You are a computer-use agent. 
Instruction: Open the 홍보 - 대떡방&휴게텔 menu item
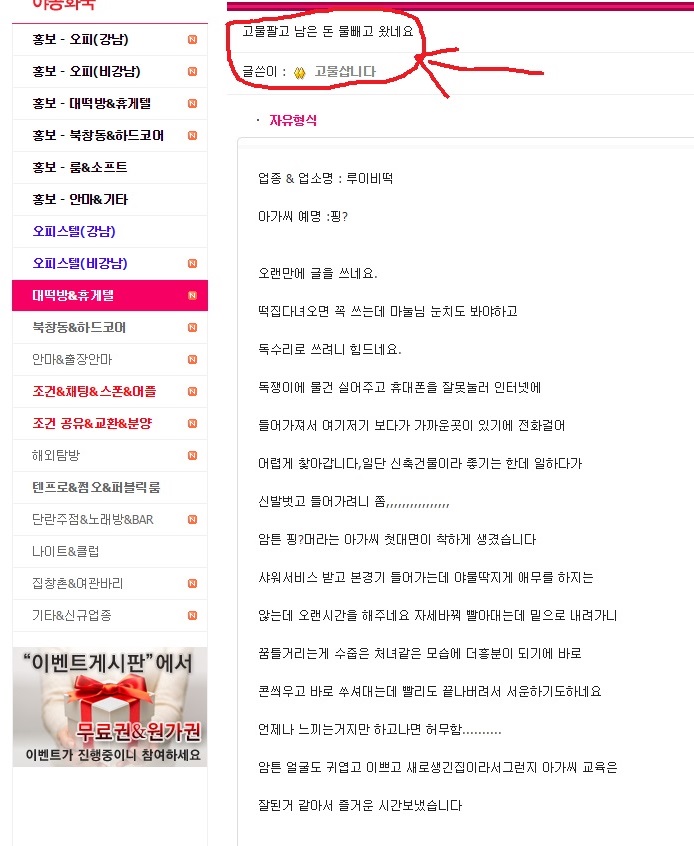point(110,104)
